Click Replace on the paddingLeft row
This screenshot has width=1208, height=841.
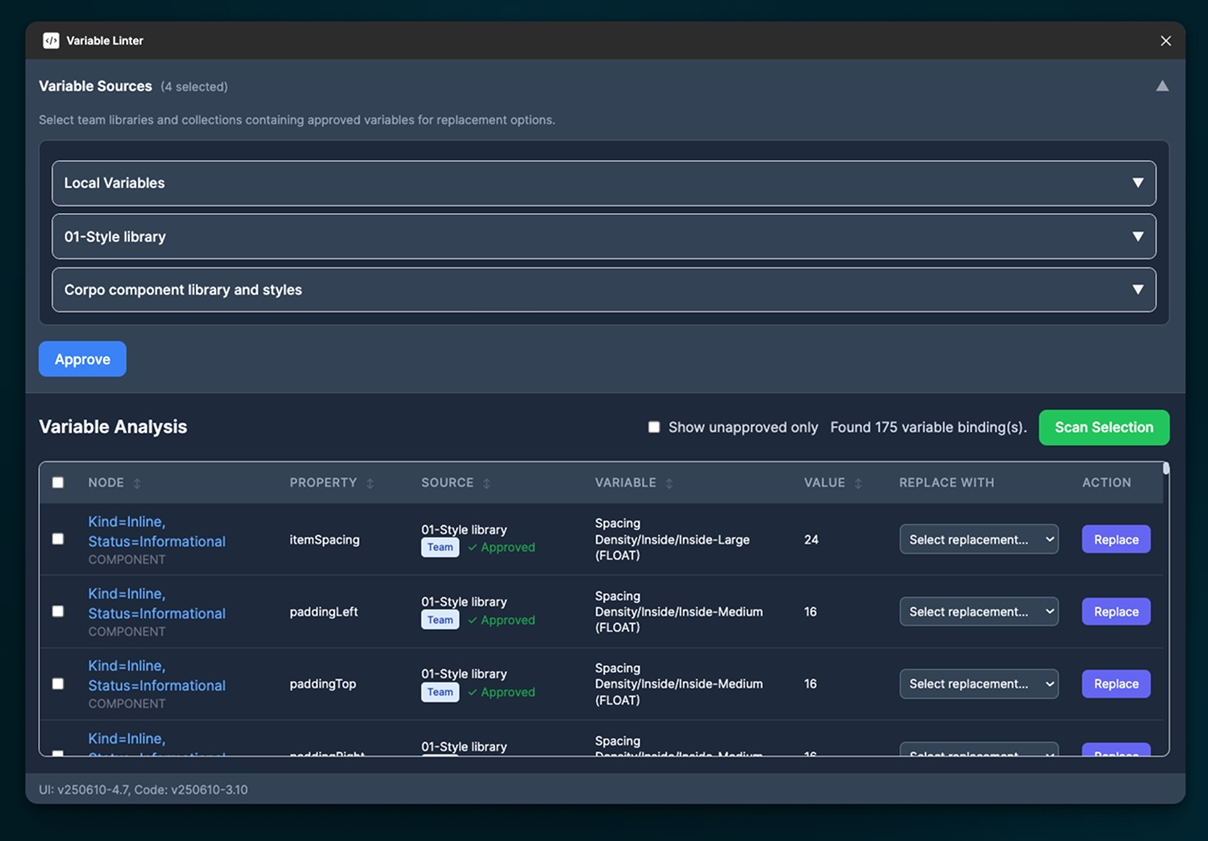[1115, 611]
